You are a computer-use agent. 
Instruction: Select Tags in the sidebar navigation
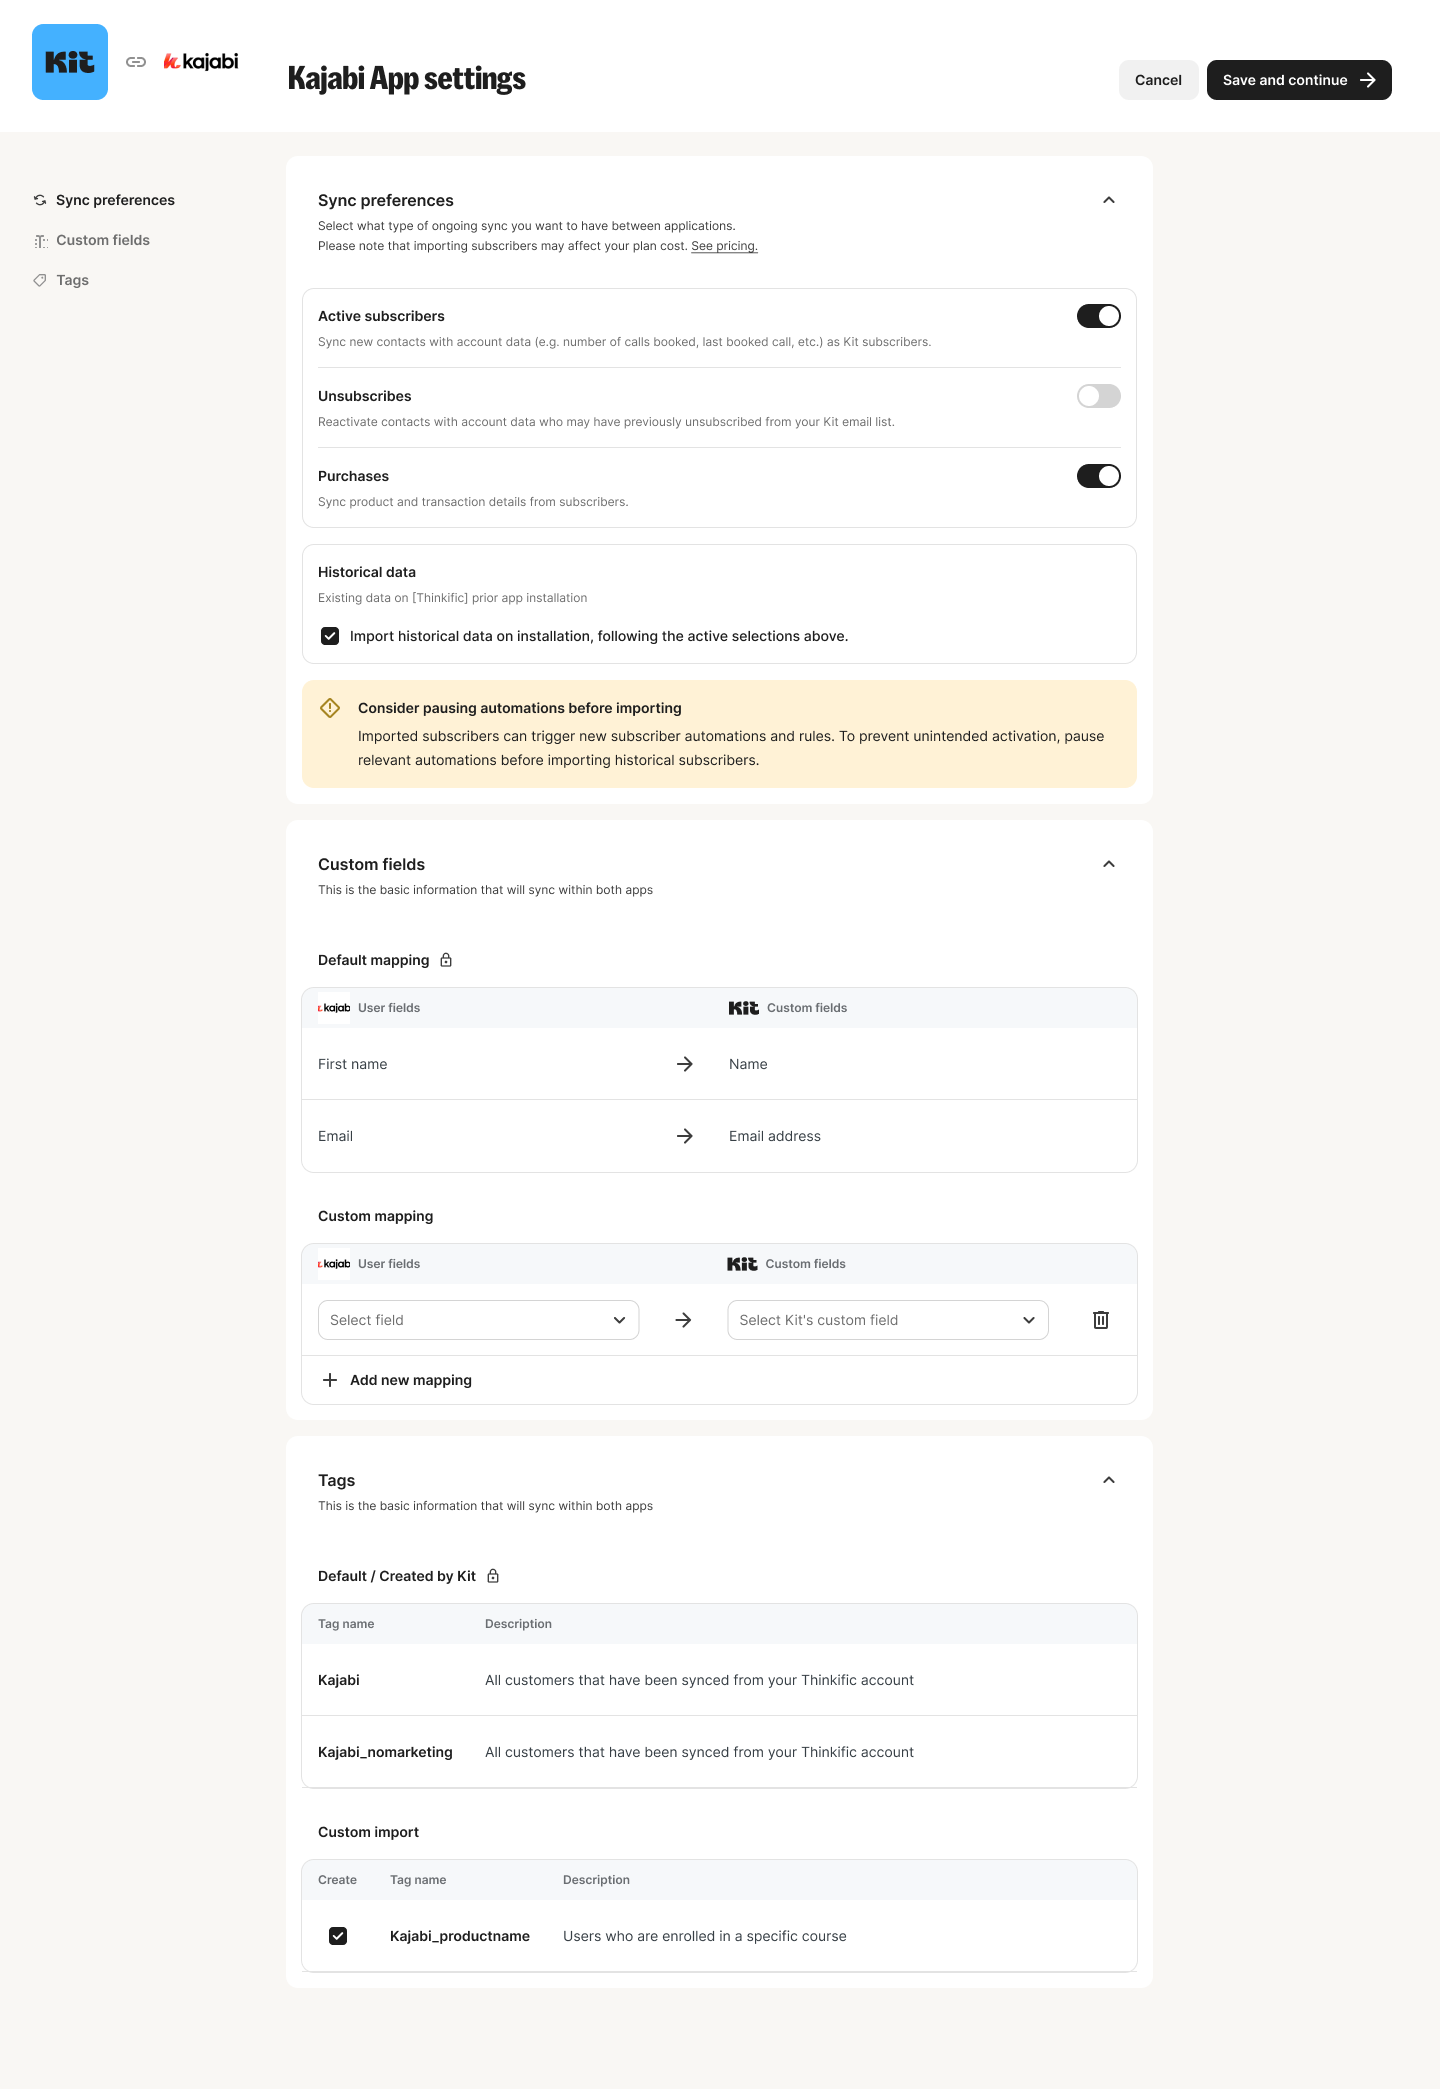coord(71,280)
